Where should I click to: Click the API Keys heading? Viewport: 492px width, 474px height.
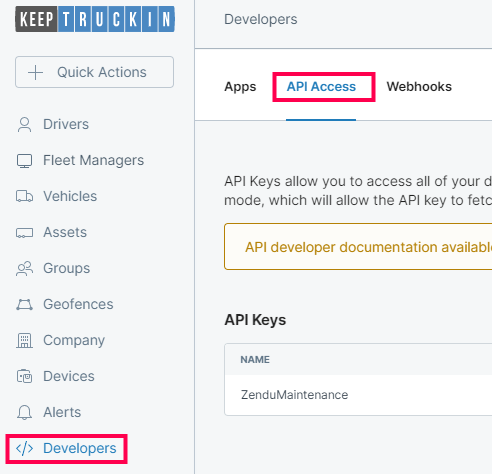[x=255, y=320]
